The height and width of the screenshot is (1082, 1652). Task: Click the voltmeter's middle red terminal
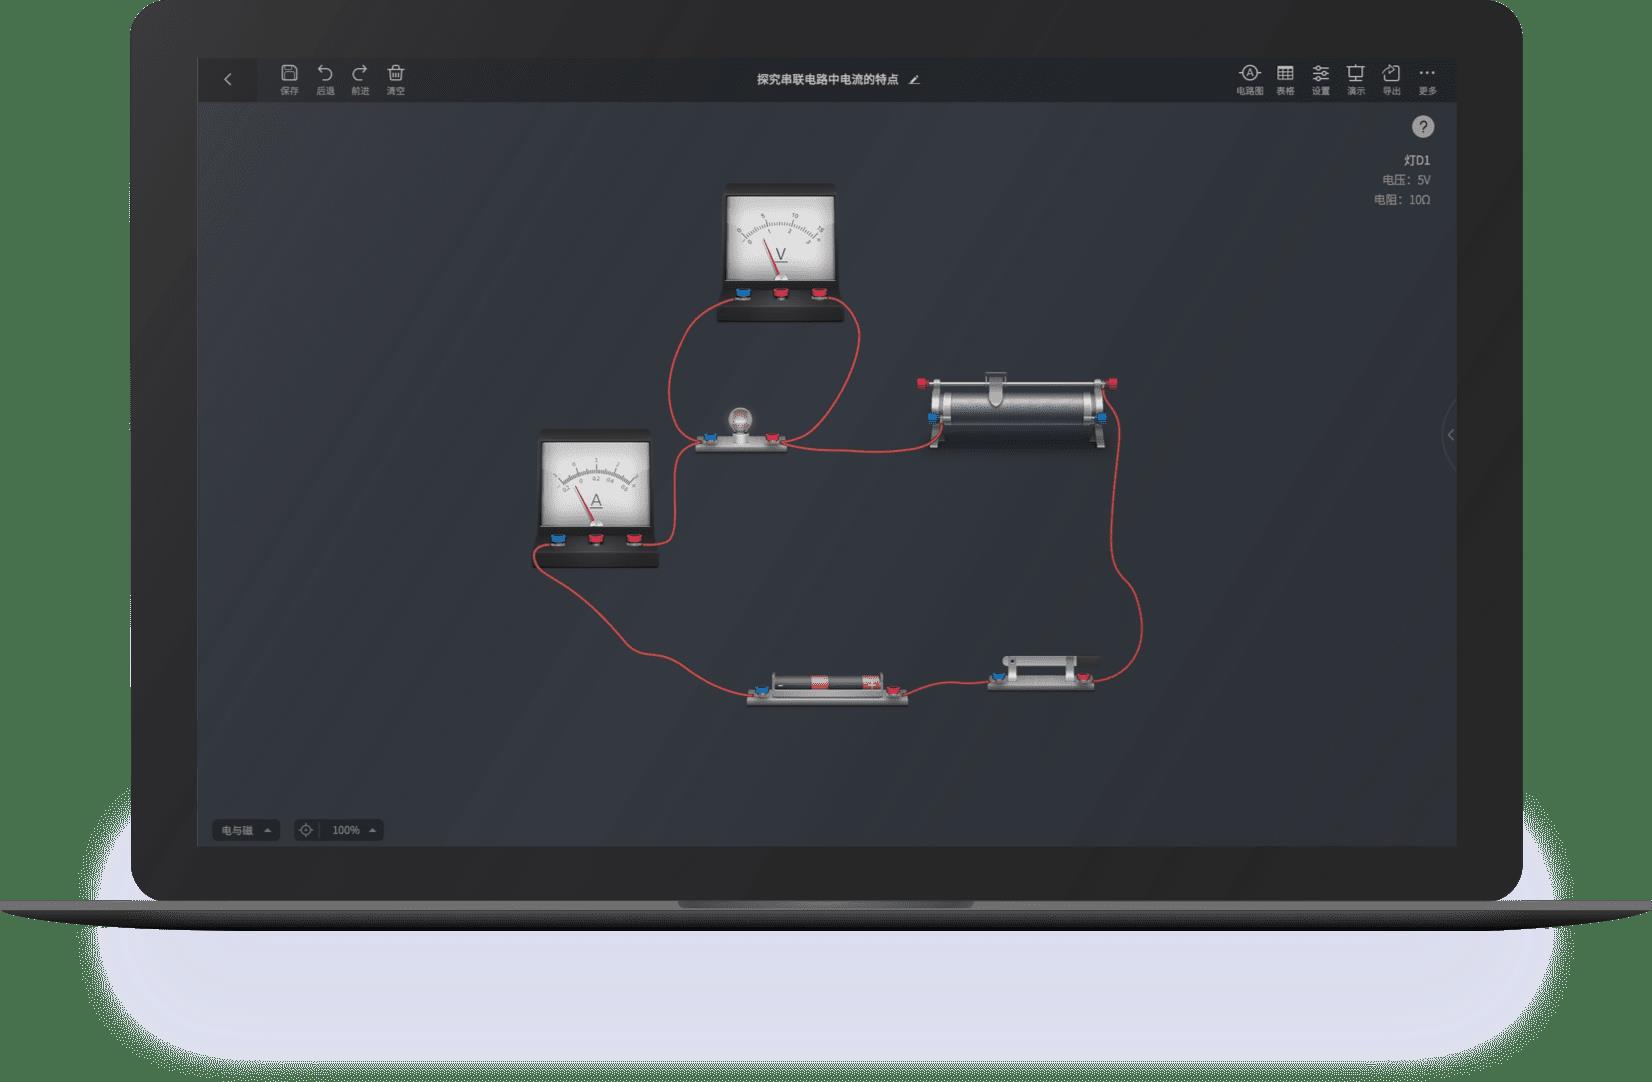click(781, 294)
